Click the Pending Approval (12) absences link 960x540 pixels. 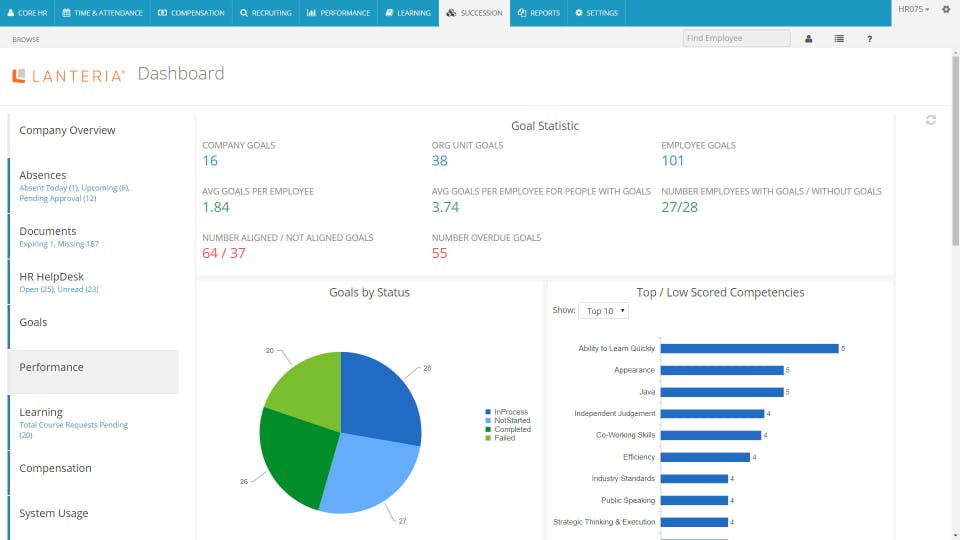58,198
